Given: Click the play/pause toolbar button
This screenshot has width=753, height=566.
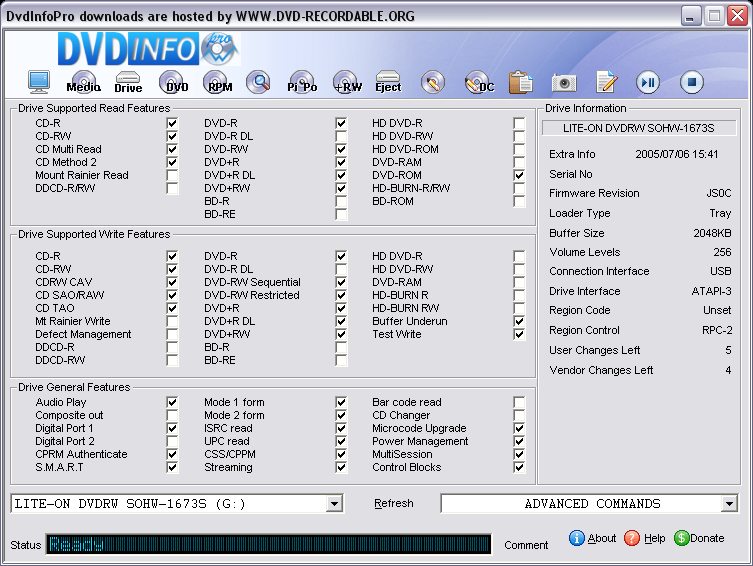Looking at the screenshot, I should click(x=648, y=82).
